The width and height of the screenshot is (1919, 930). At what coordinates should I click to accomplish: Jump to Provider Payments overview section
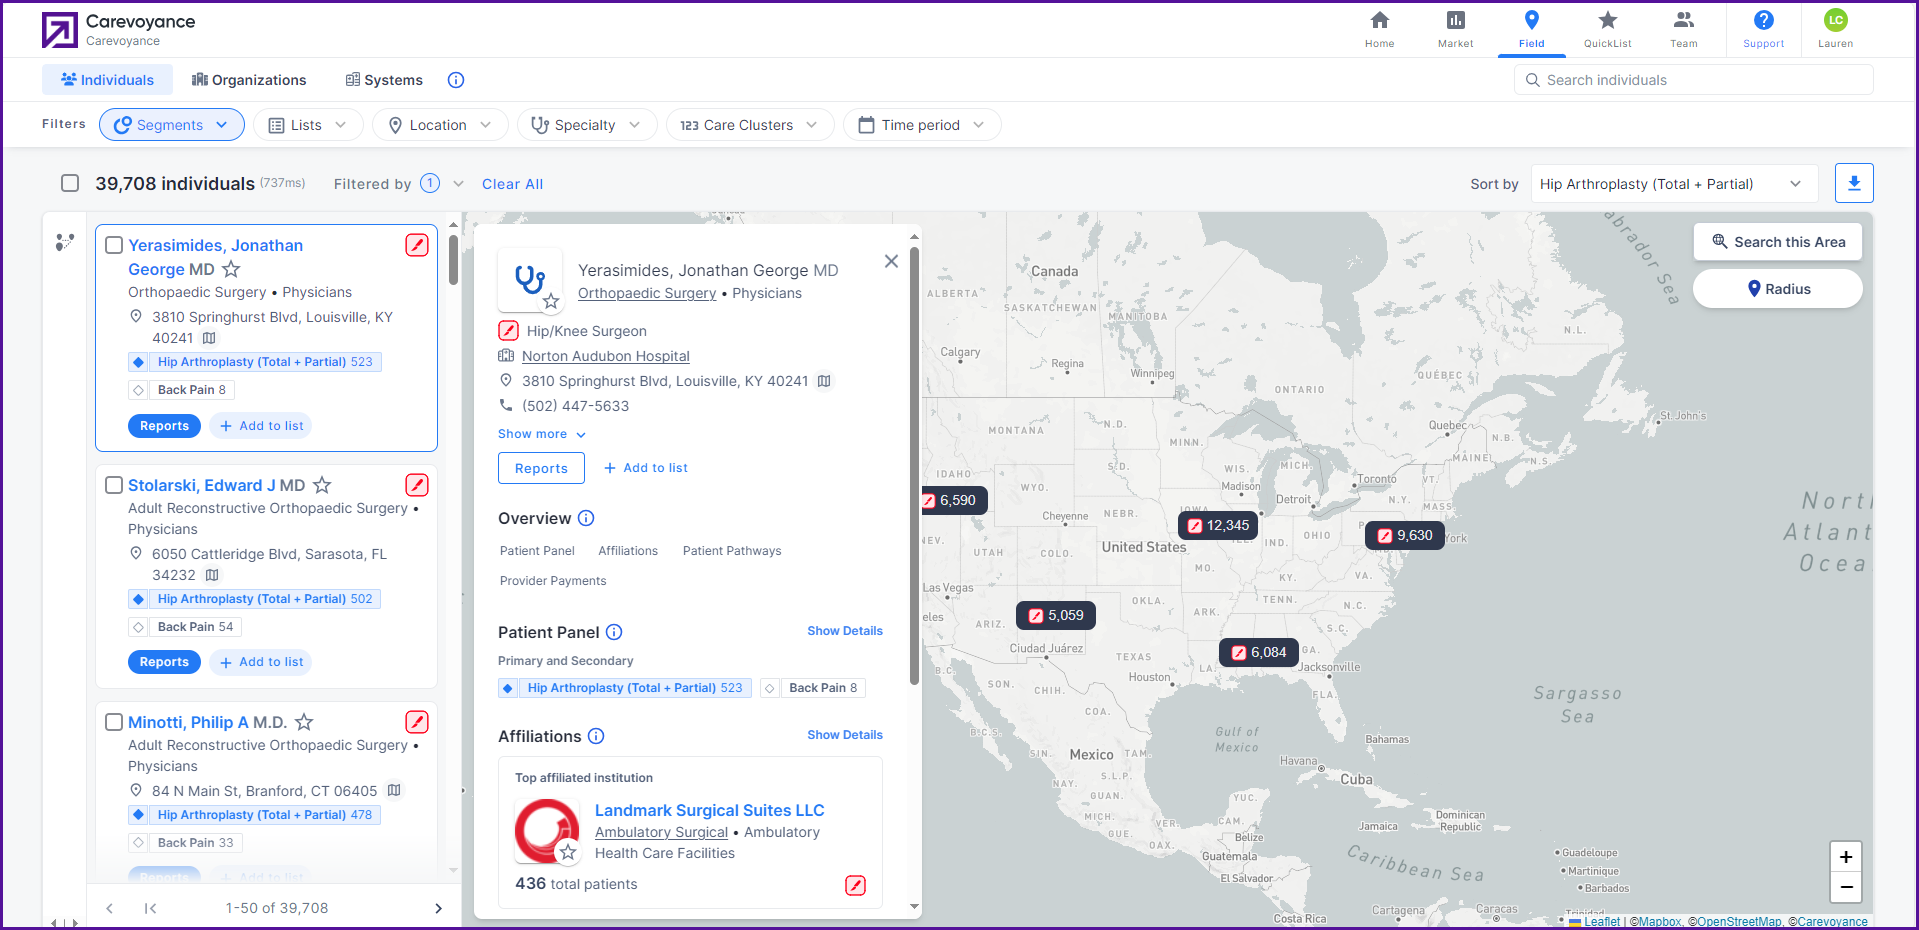(553, 581)
